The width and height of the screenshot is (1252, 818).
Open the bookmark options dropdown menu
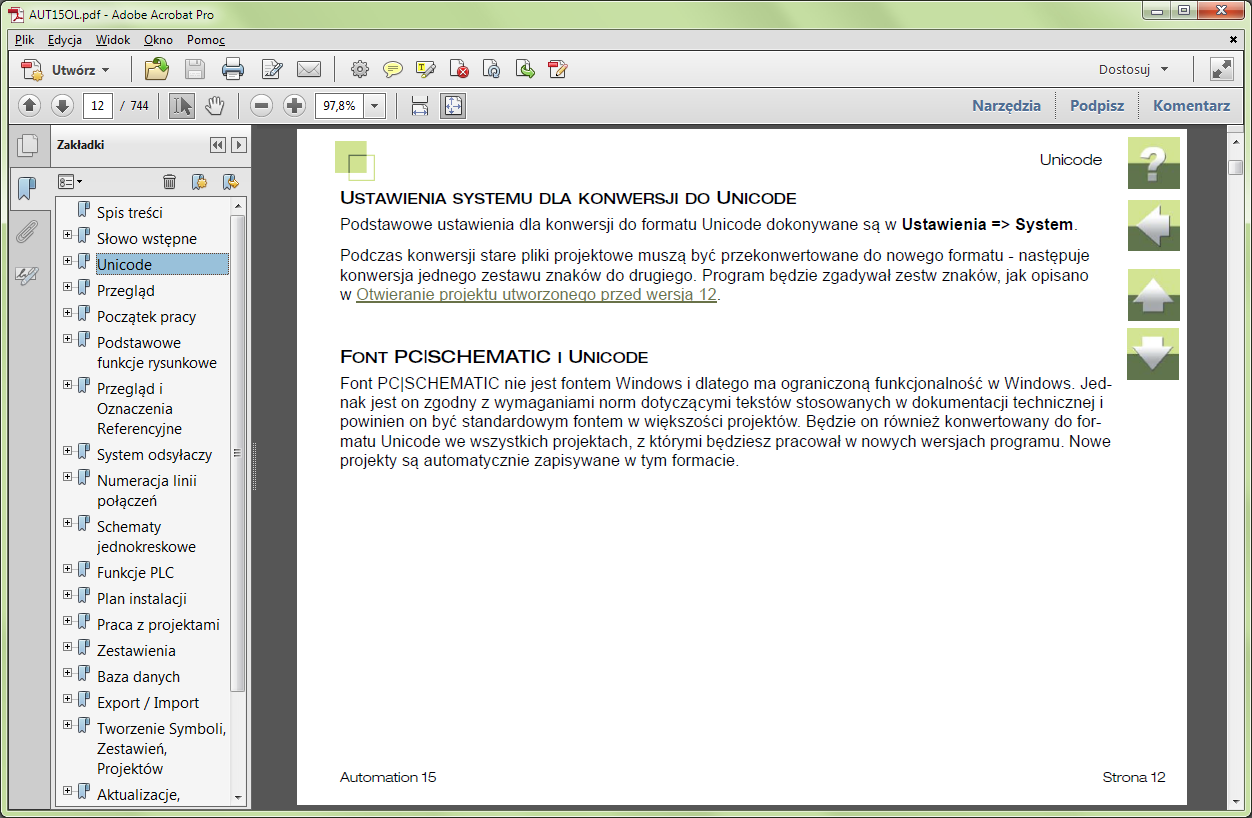(70, 181)
